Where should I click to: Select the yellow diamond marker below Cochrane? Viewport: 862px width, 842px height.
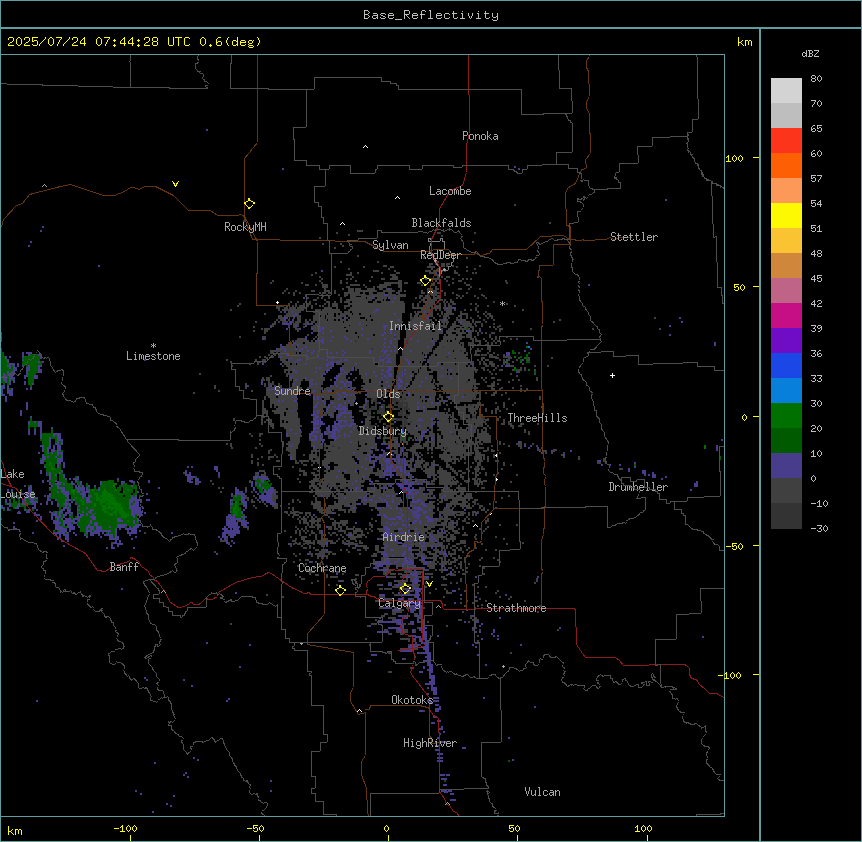pyautogui.click(x=340, y=590)
